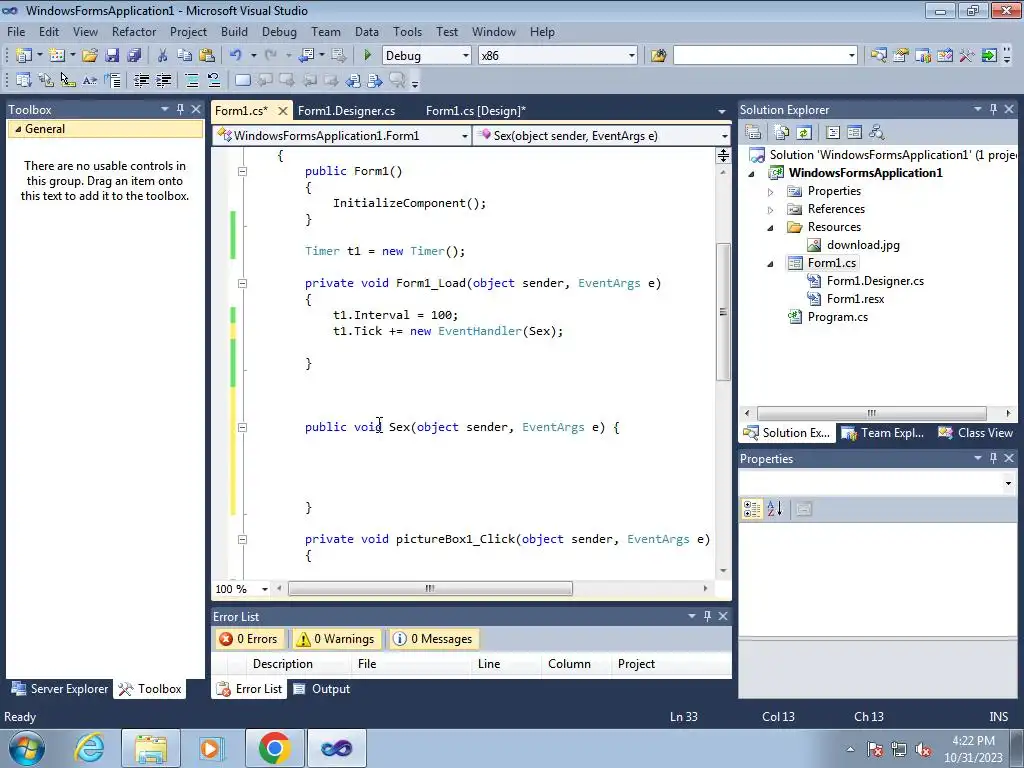Toggle the 0 Errors filter button
Viewport: 1024px width, 768px height.
coord(248,639)
